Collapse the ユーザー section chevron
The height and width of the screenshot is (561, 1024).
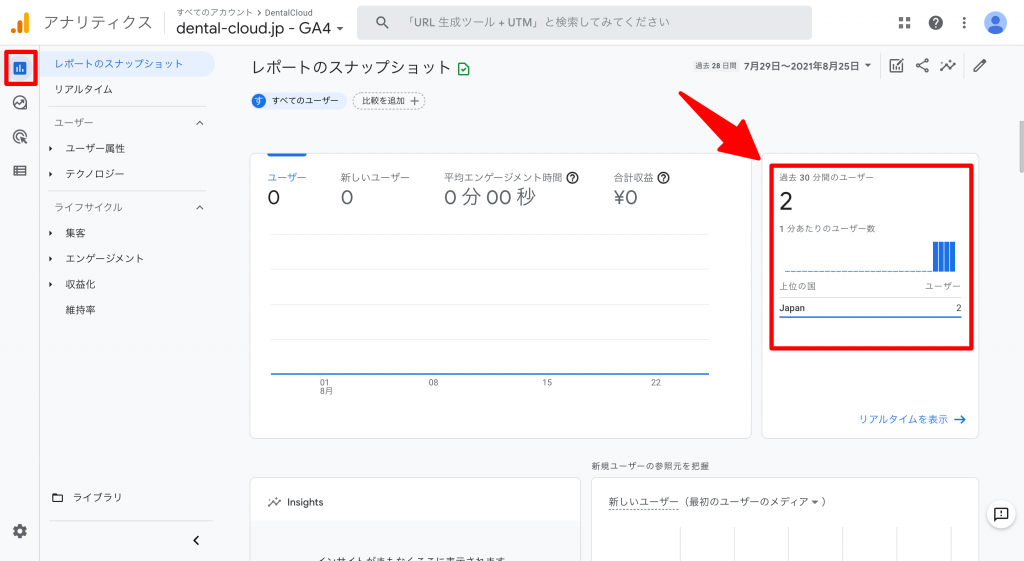point(200,123)
